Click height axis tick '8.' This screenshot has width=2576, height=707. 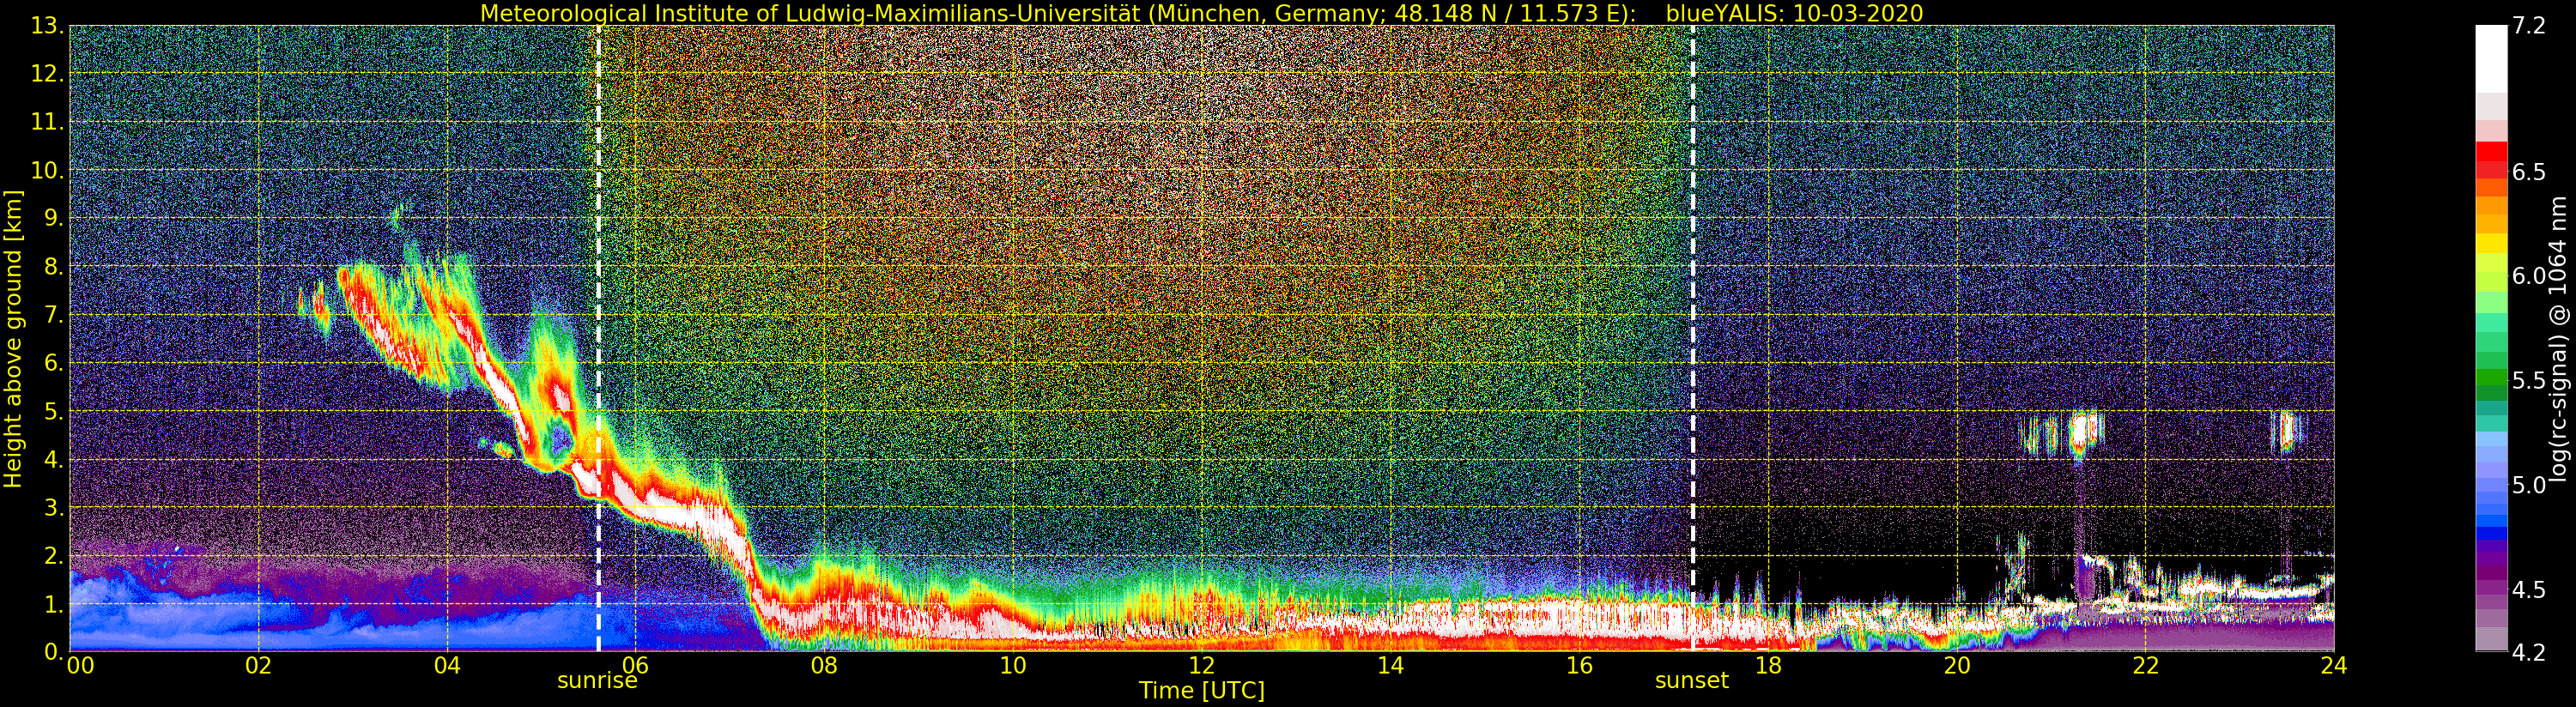(x=53, y=267)
